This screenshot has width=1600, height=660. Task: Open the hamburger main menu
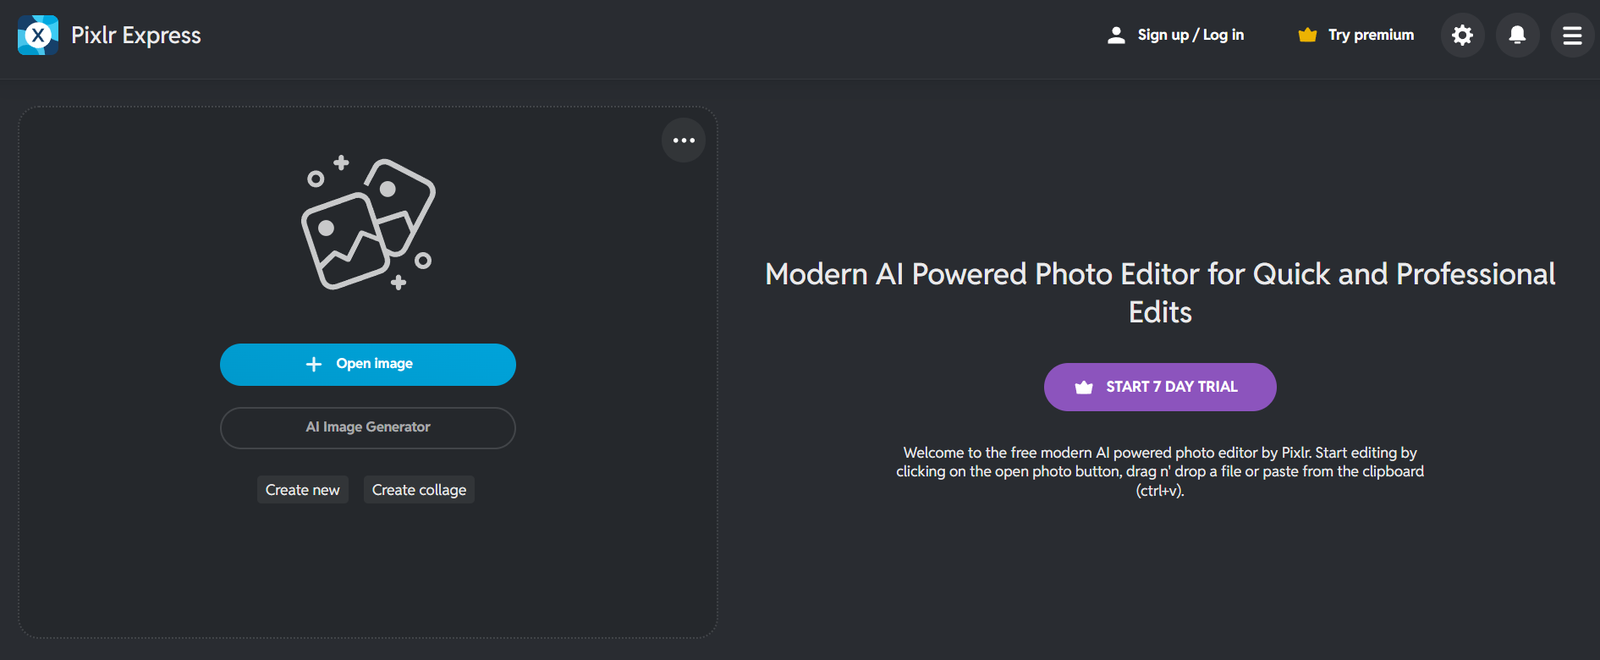(x=1572, y=36)
